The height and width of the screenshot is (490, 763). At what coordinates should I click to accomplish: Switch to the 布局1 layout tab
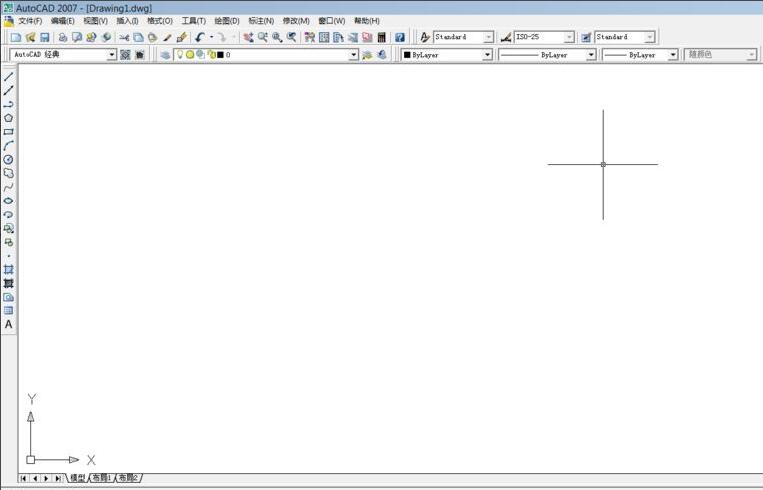102,479
